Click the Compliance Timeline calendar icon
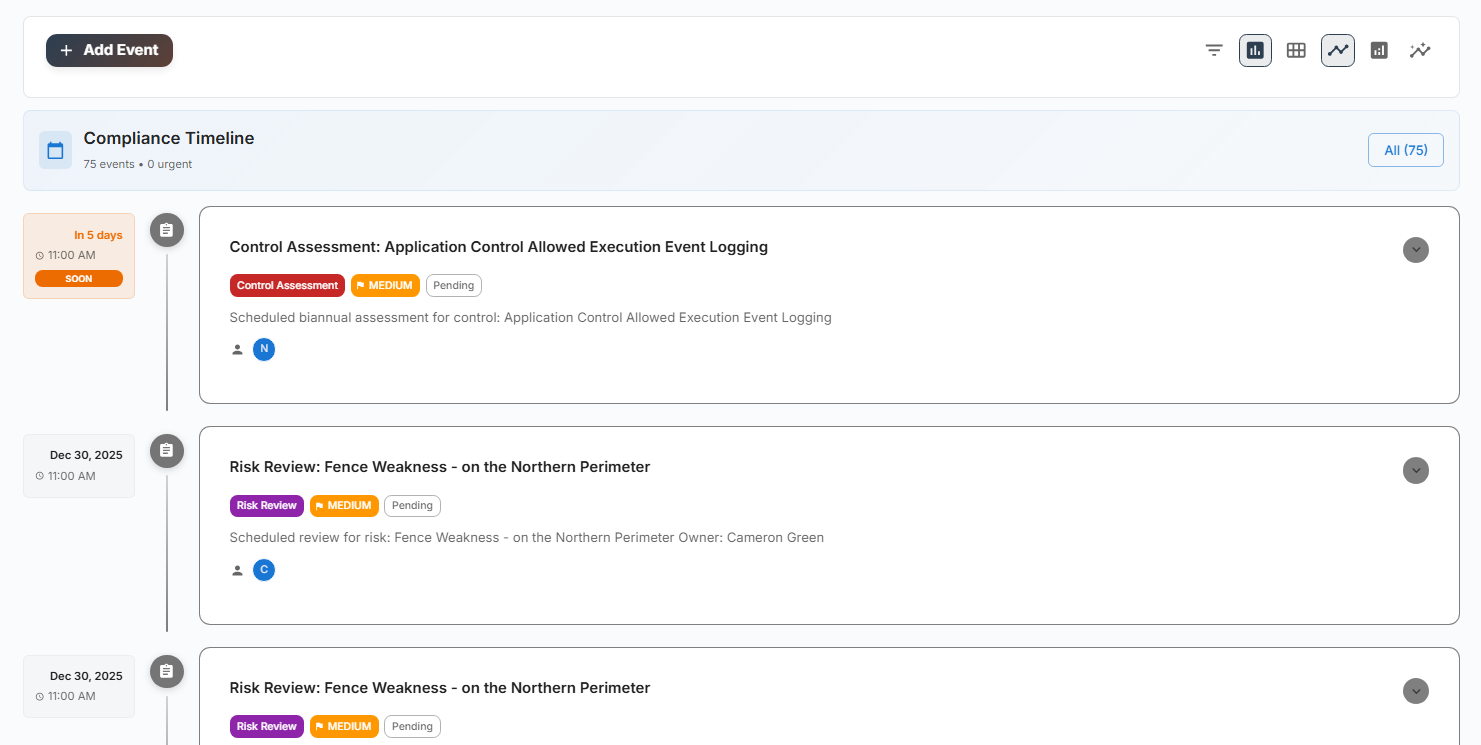1481x745 pixels. click(56, 150)
